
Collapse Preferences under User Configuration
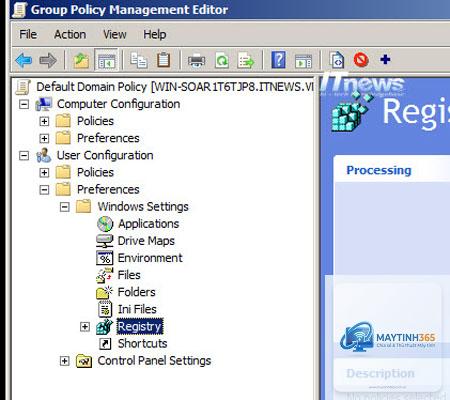point(44,190)
